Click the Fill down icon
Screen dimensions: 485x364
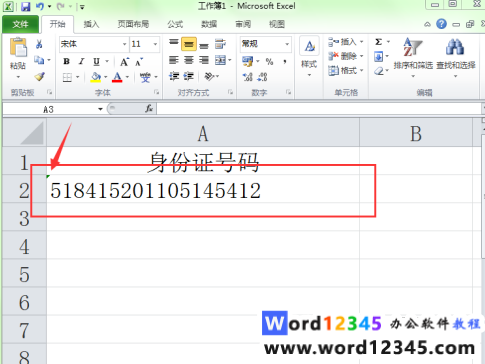(x=378, y=56)
